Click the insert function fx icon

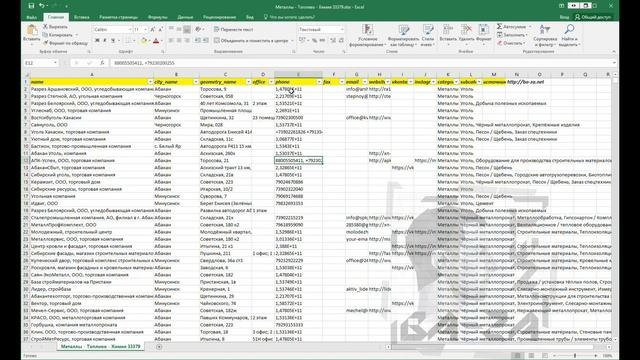coord(102,63)
